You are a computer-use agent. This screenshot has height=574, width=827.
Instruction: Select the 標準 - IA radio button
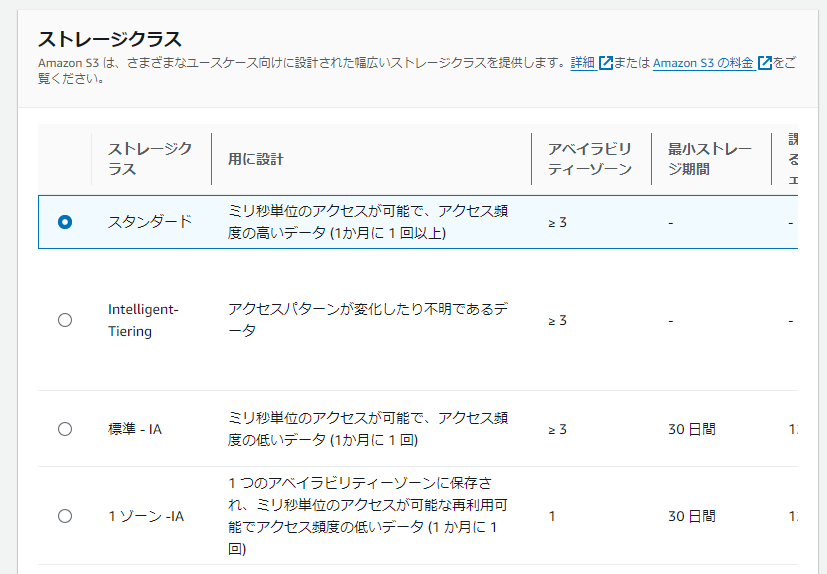(65, 429)
